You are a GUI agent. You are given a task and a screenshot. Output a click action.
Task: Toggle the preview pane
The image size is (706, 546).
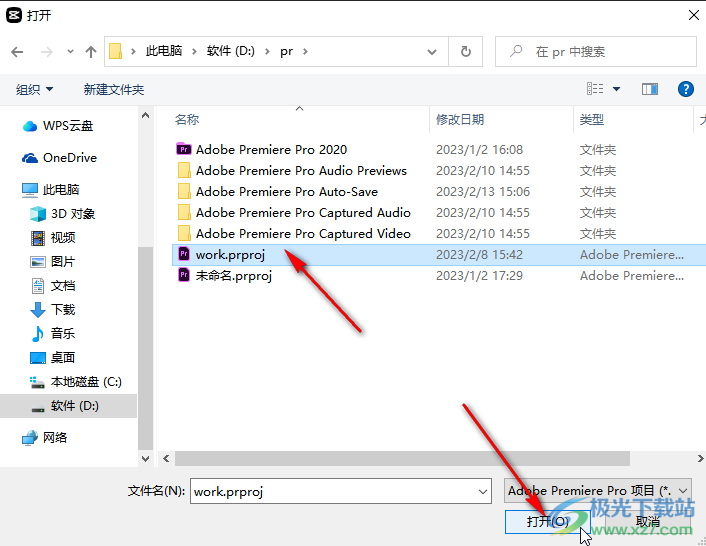point(650,89)
